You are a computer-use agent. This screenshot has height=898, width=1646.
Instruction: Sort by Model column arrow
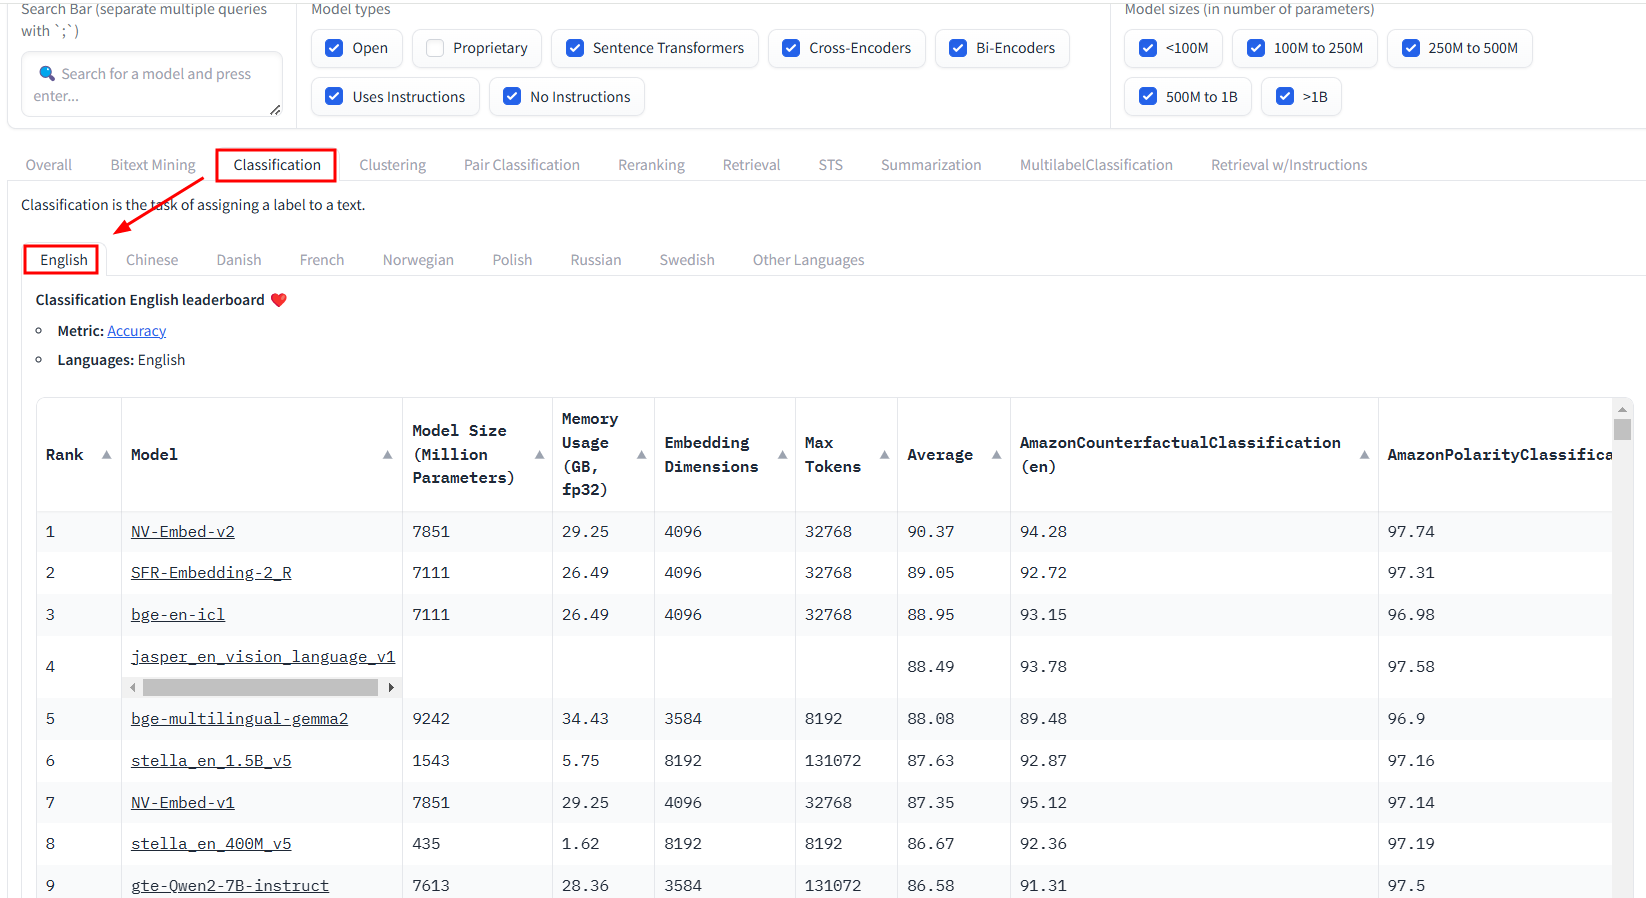pos(387,455)
